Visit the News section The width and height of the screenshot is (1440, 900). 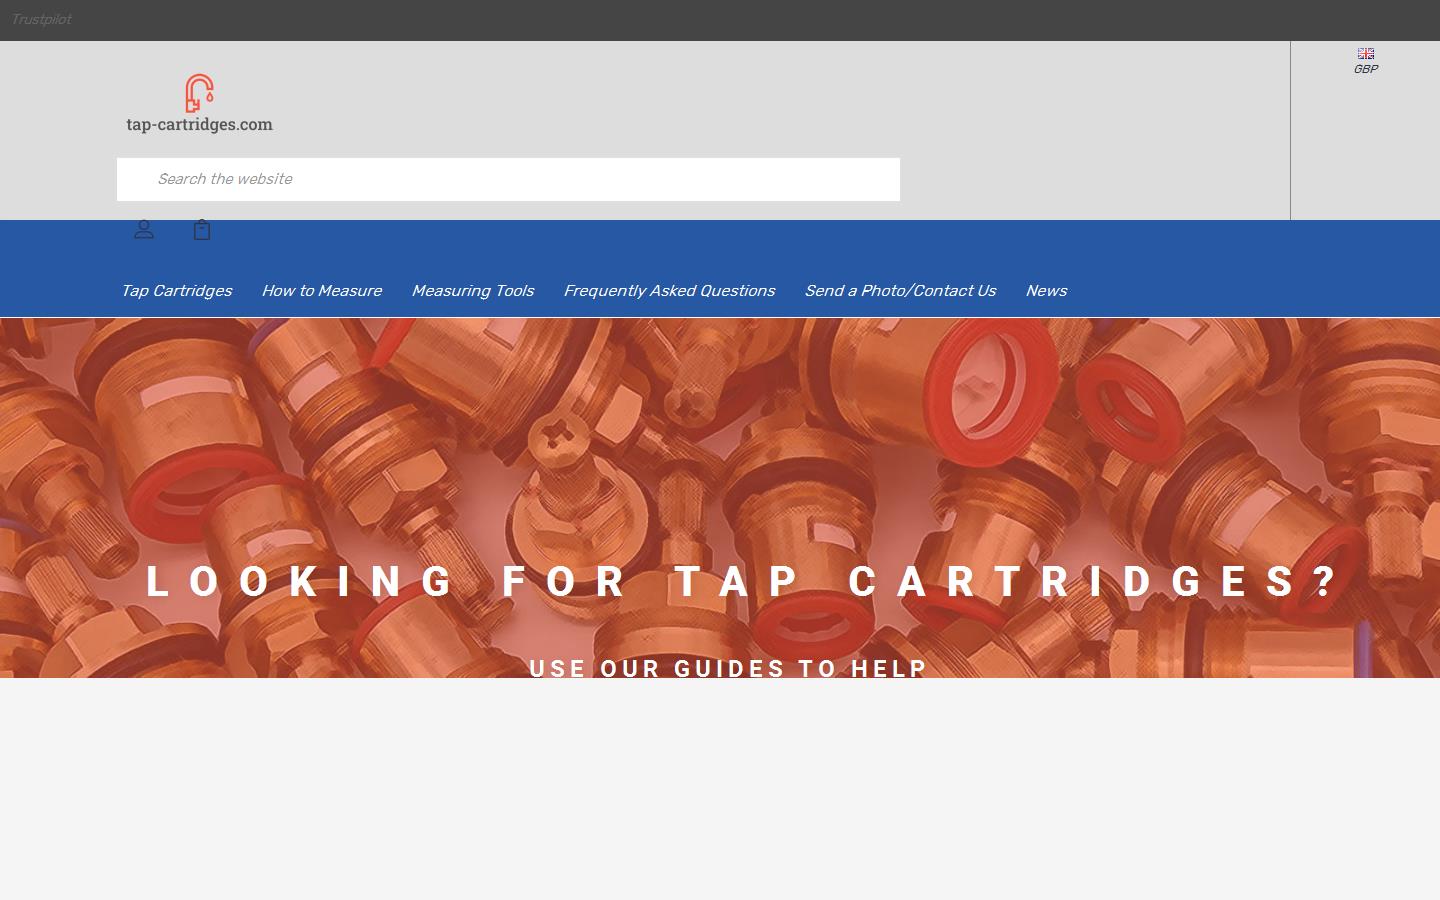(x=1045, y=291)
